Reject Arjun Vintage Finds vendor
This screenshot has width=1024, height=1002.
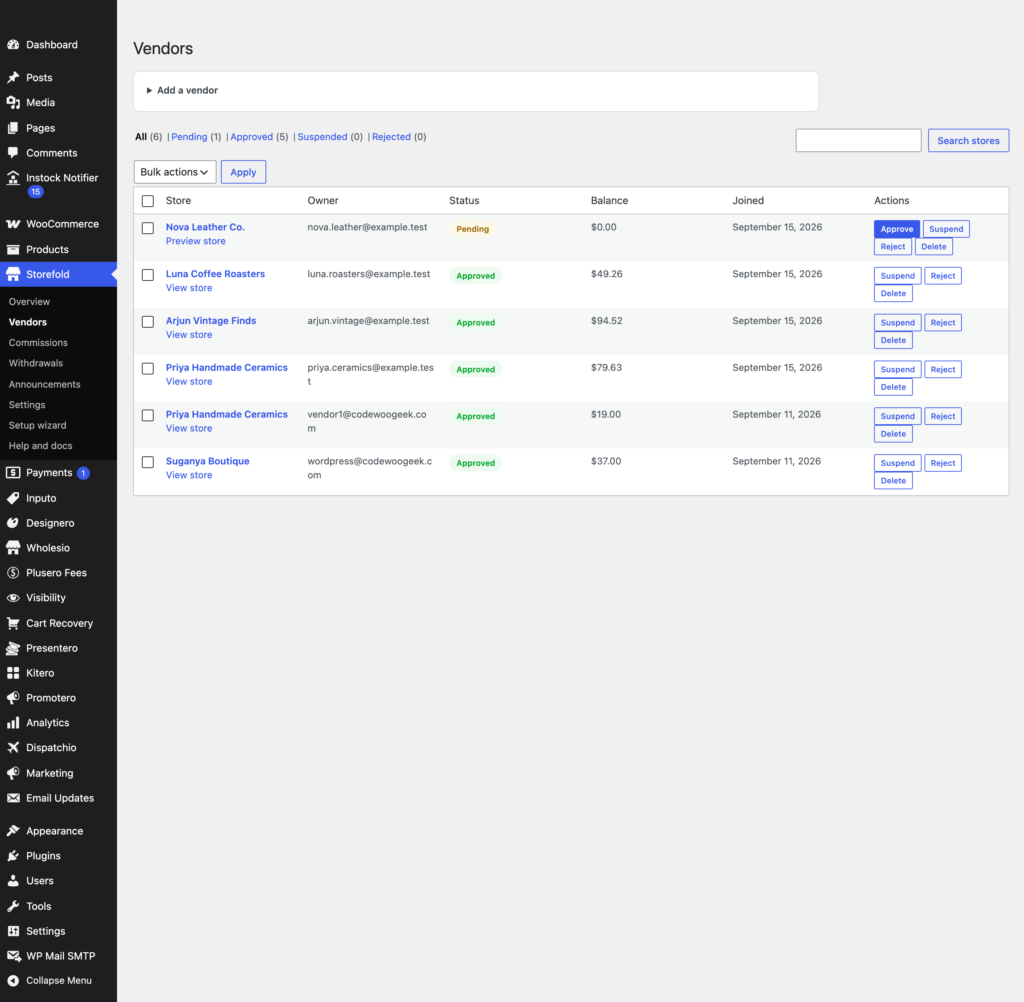[942, 323]
